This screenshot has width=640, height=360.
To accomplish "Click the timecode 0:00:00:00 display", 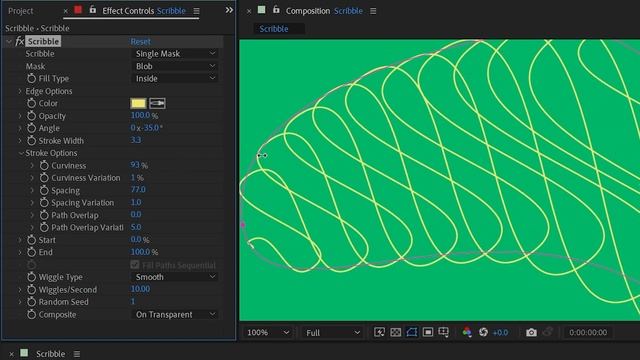I will point(588,332).
